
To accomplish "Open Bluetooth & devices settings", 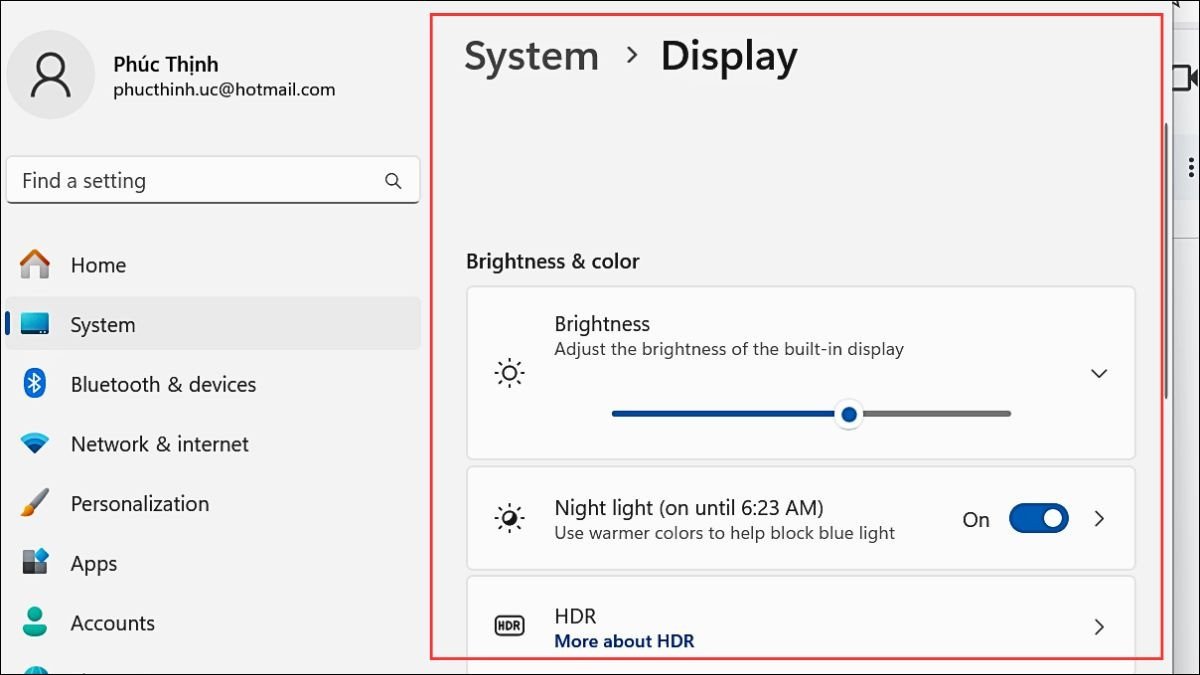I will pos(163,384).
